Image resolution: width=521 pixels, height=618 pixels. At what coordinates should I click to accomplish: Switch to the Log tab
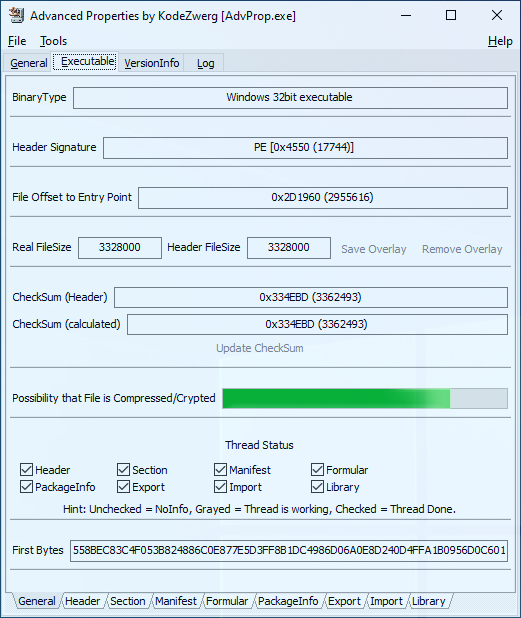pos(205,63)
